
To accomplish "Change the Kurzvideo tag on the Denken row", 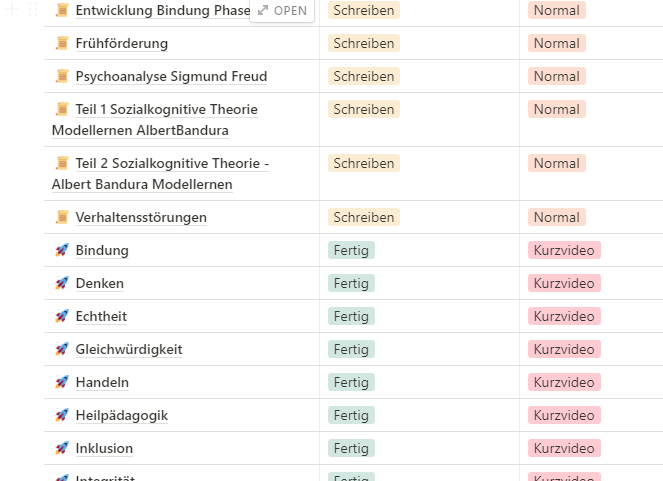I will point(564,283).
